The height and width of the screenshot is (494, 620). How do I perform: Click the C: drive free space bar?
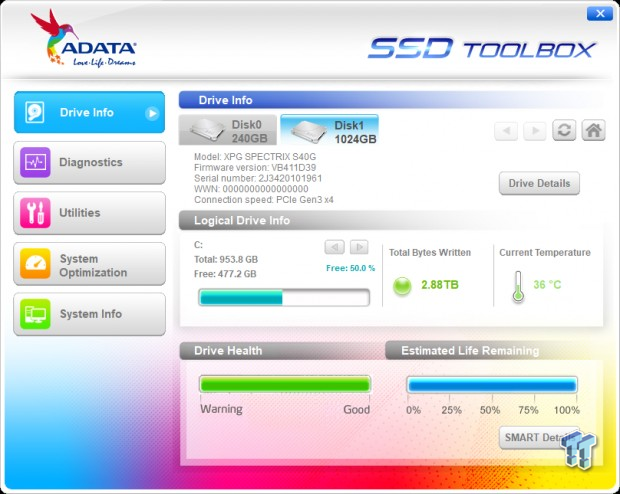click(x=284, y=297)
